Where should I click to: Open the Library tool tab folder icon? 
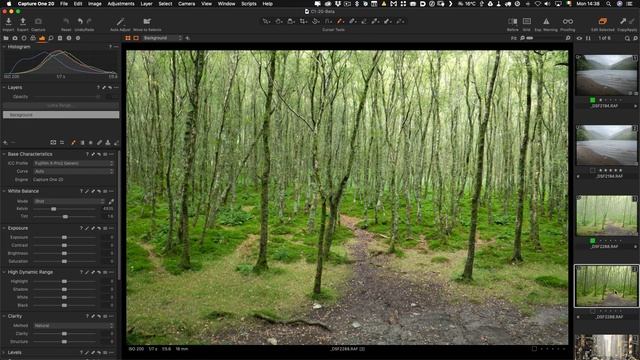[6, 38]
